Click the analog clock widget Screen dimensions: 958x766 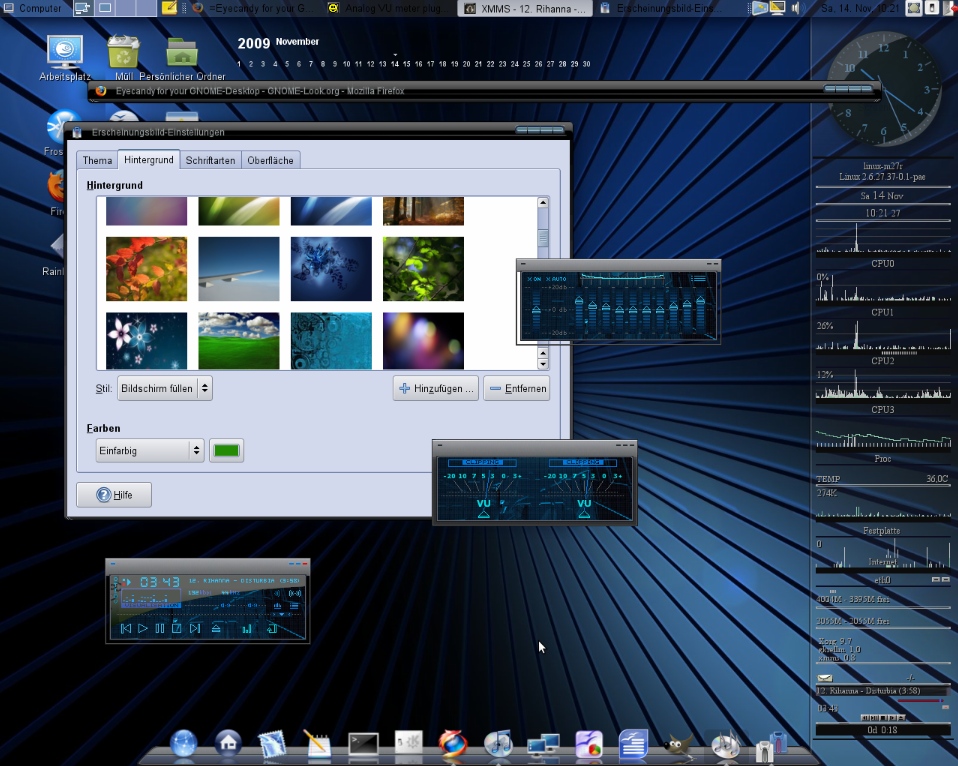pyautogui.click(x=883, y=89)
